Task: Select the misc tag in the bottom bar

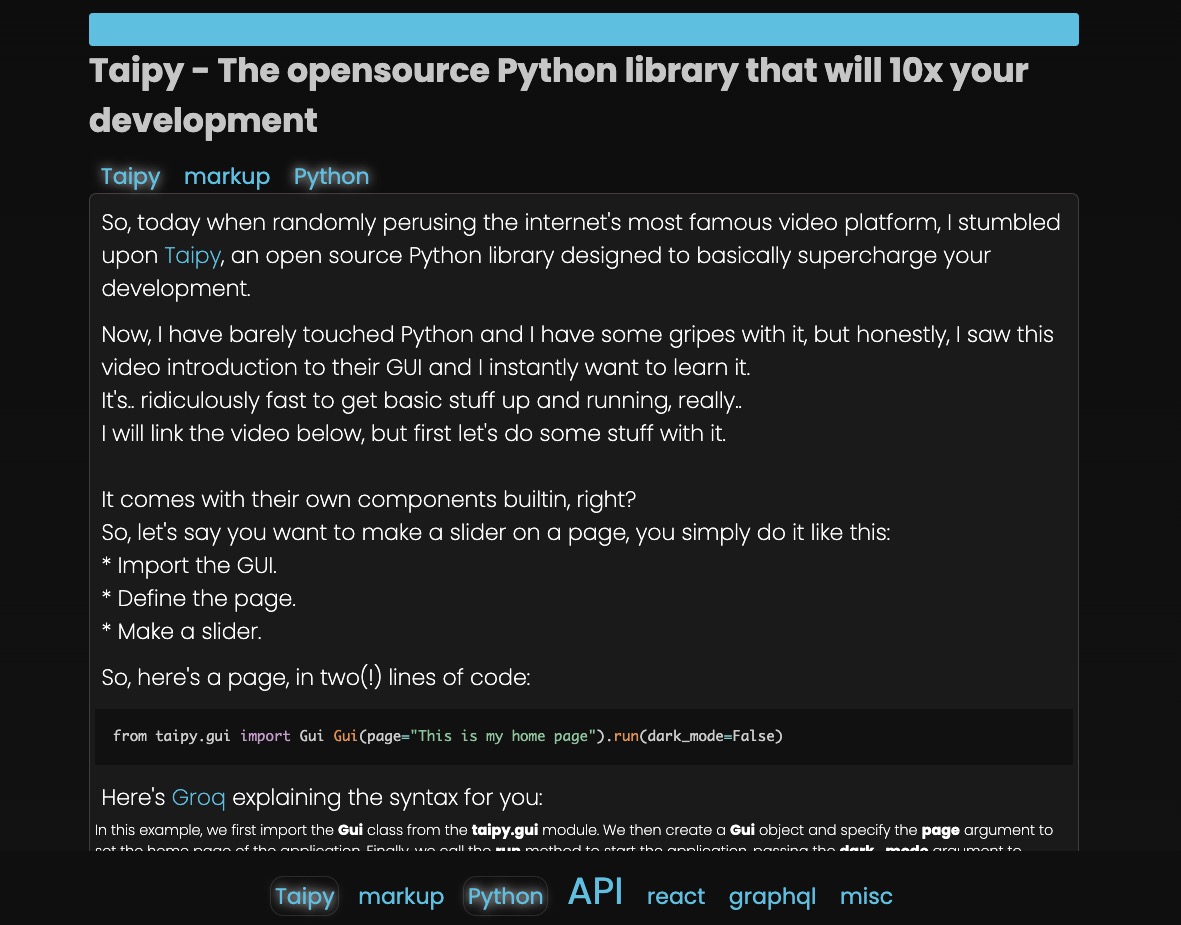Action: click(866, 896)
